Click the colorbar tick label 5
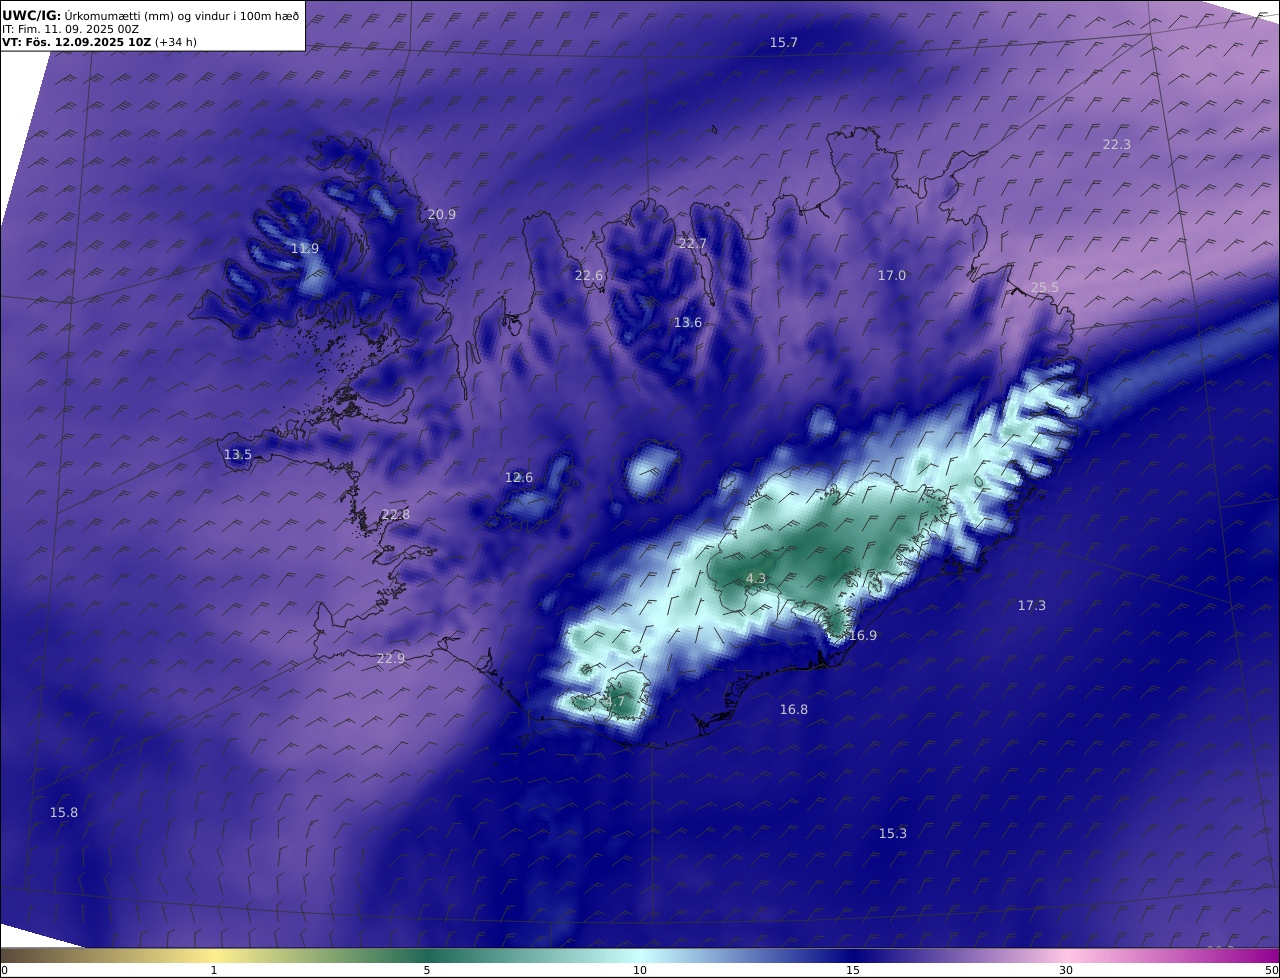The image size is (1280, 978). pos(427,970)
